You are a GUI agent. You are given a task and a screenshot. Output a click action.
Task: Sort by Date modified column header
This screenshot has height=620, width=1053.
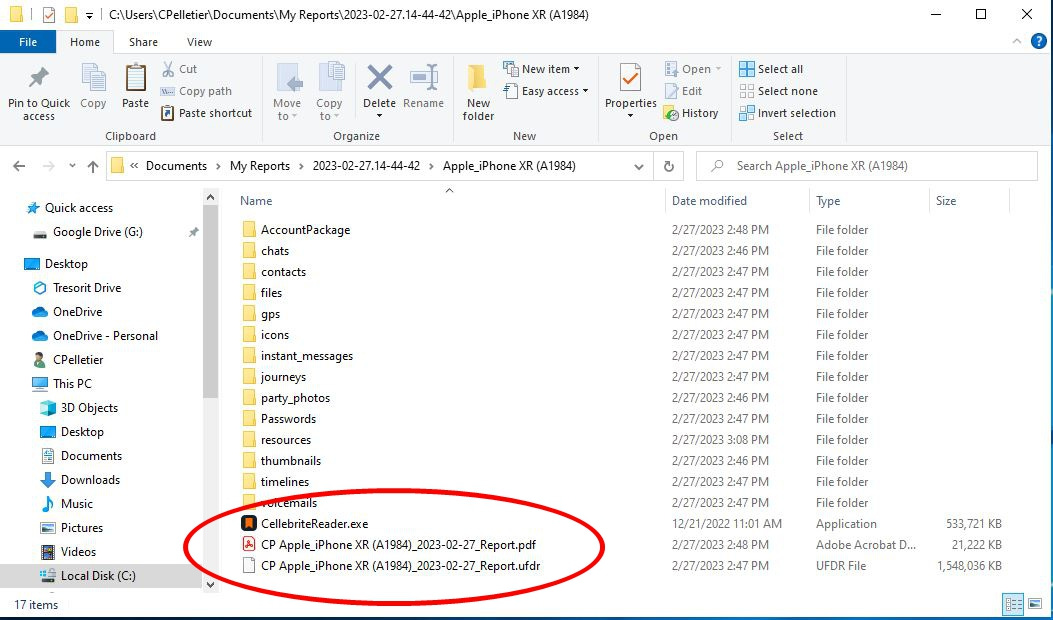(709, 200)
